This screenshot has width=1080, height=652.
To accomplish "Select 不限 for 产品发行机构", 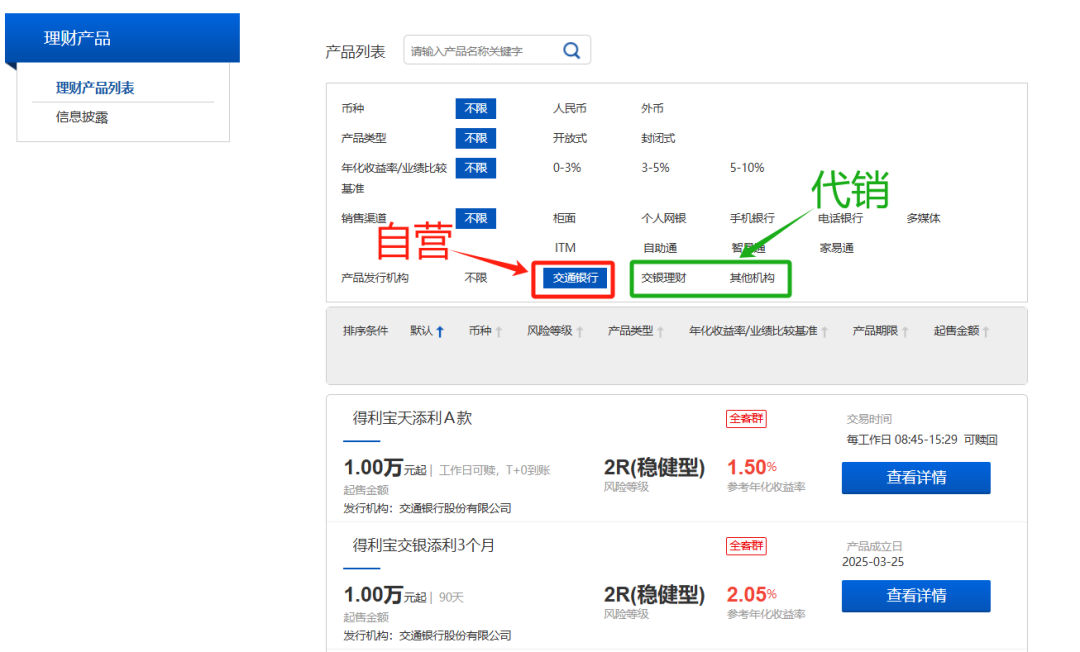I will pyautogui.click(x=475, y=278).
